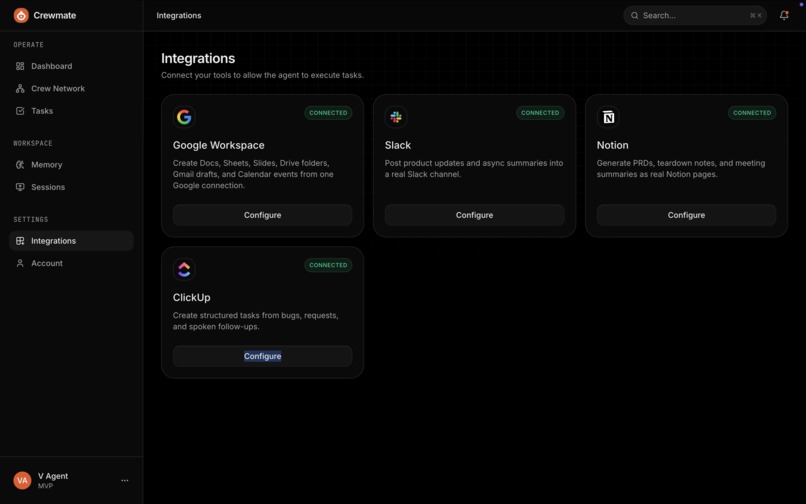
Task: Click the Slack logo icon
Action: pyautogui.click(x=396, y=117)
